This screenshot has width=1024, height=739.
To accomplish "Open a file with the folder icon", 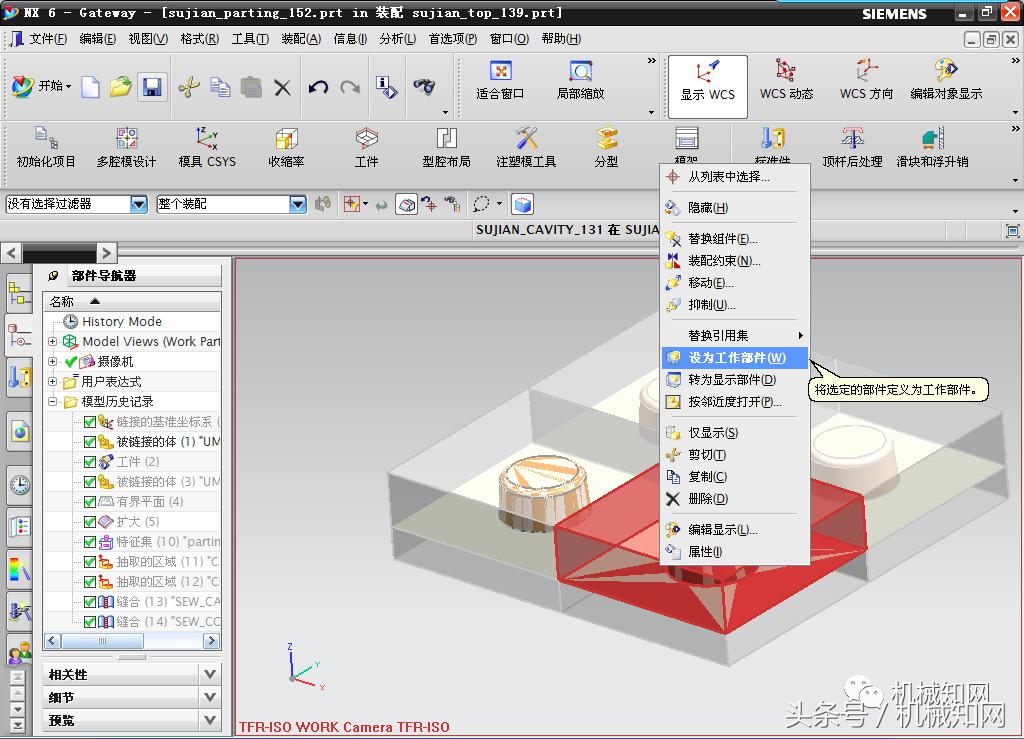I will [x=120, y=87].
